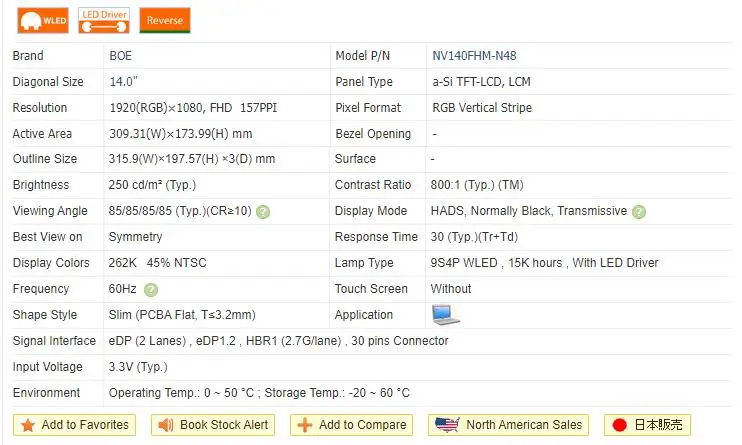Open the NV140FHM-N48 model link
Image resolution: width=742 pixels, height=445 pixels.
coord(474,56)
